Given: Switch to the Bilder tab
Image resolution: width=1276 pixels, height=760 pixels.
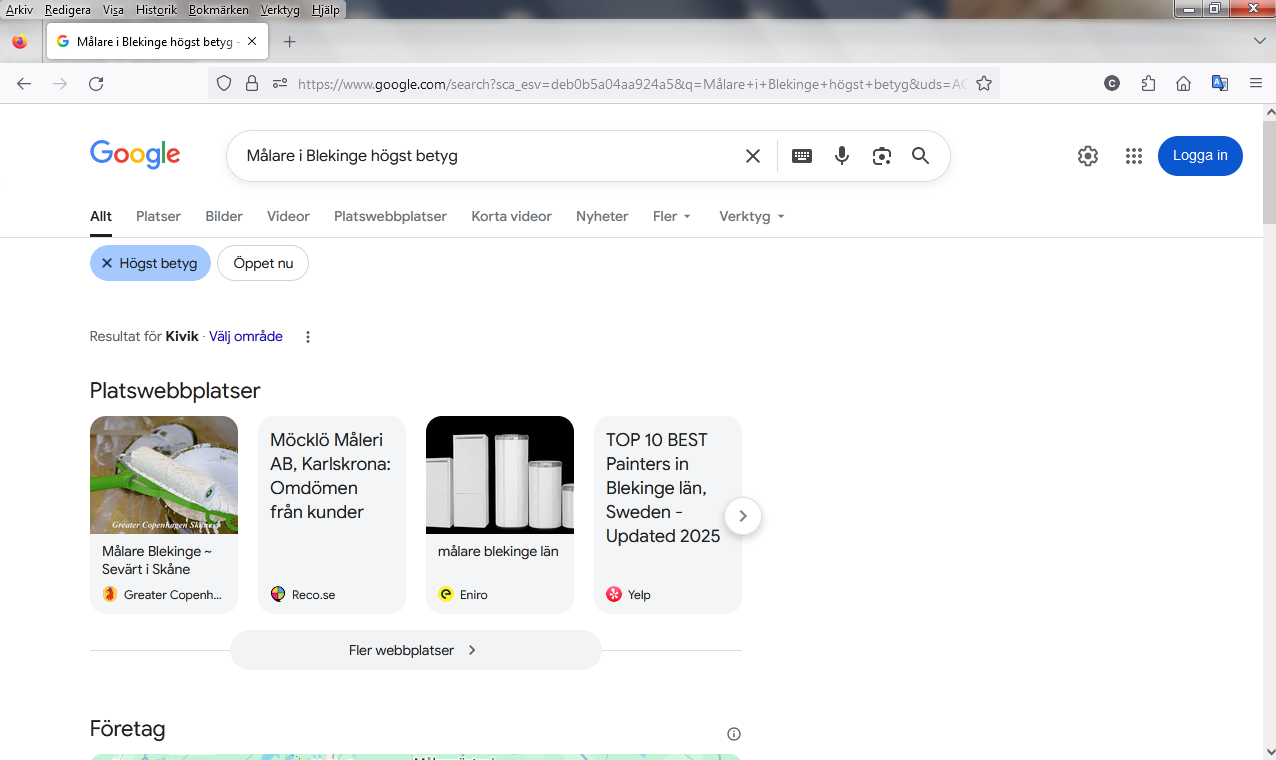Looking at the screenshot, I should coord(224,216).
